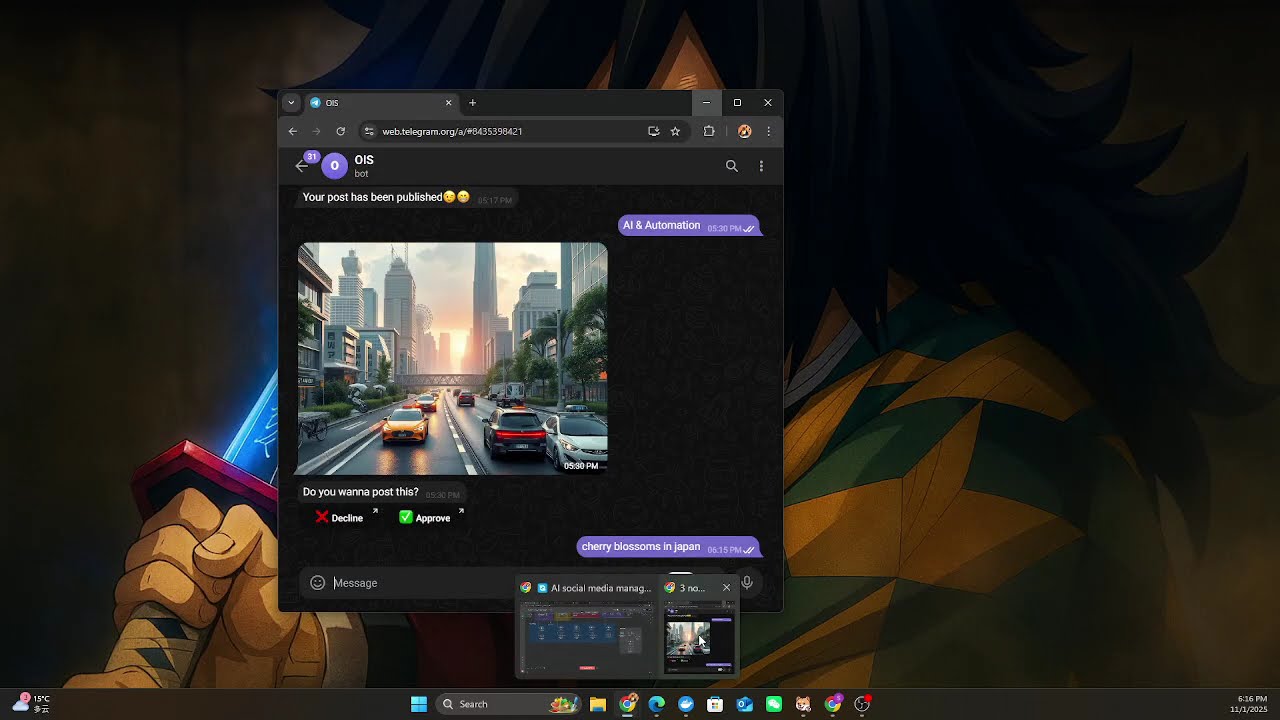Go back in browser history

pos(293,131)
